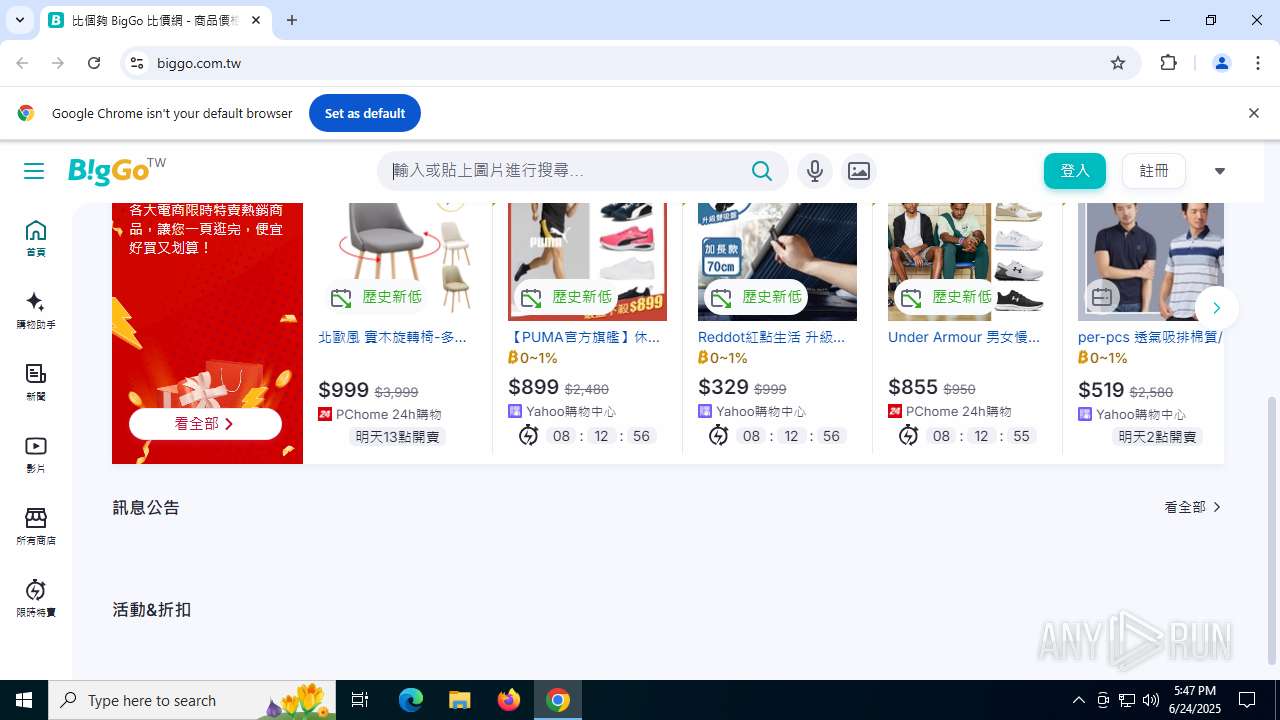Click Yahoo購物中心 under $329 Reddot
The height and width of the screenshot is (720, 1280).
pyautogui.click(x=752, y=411)
